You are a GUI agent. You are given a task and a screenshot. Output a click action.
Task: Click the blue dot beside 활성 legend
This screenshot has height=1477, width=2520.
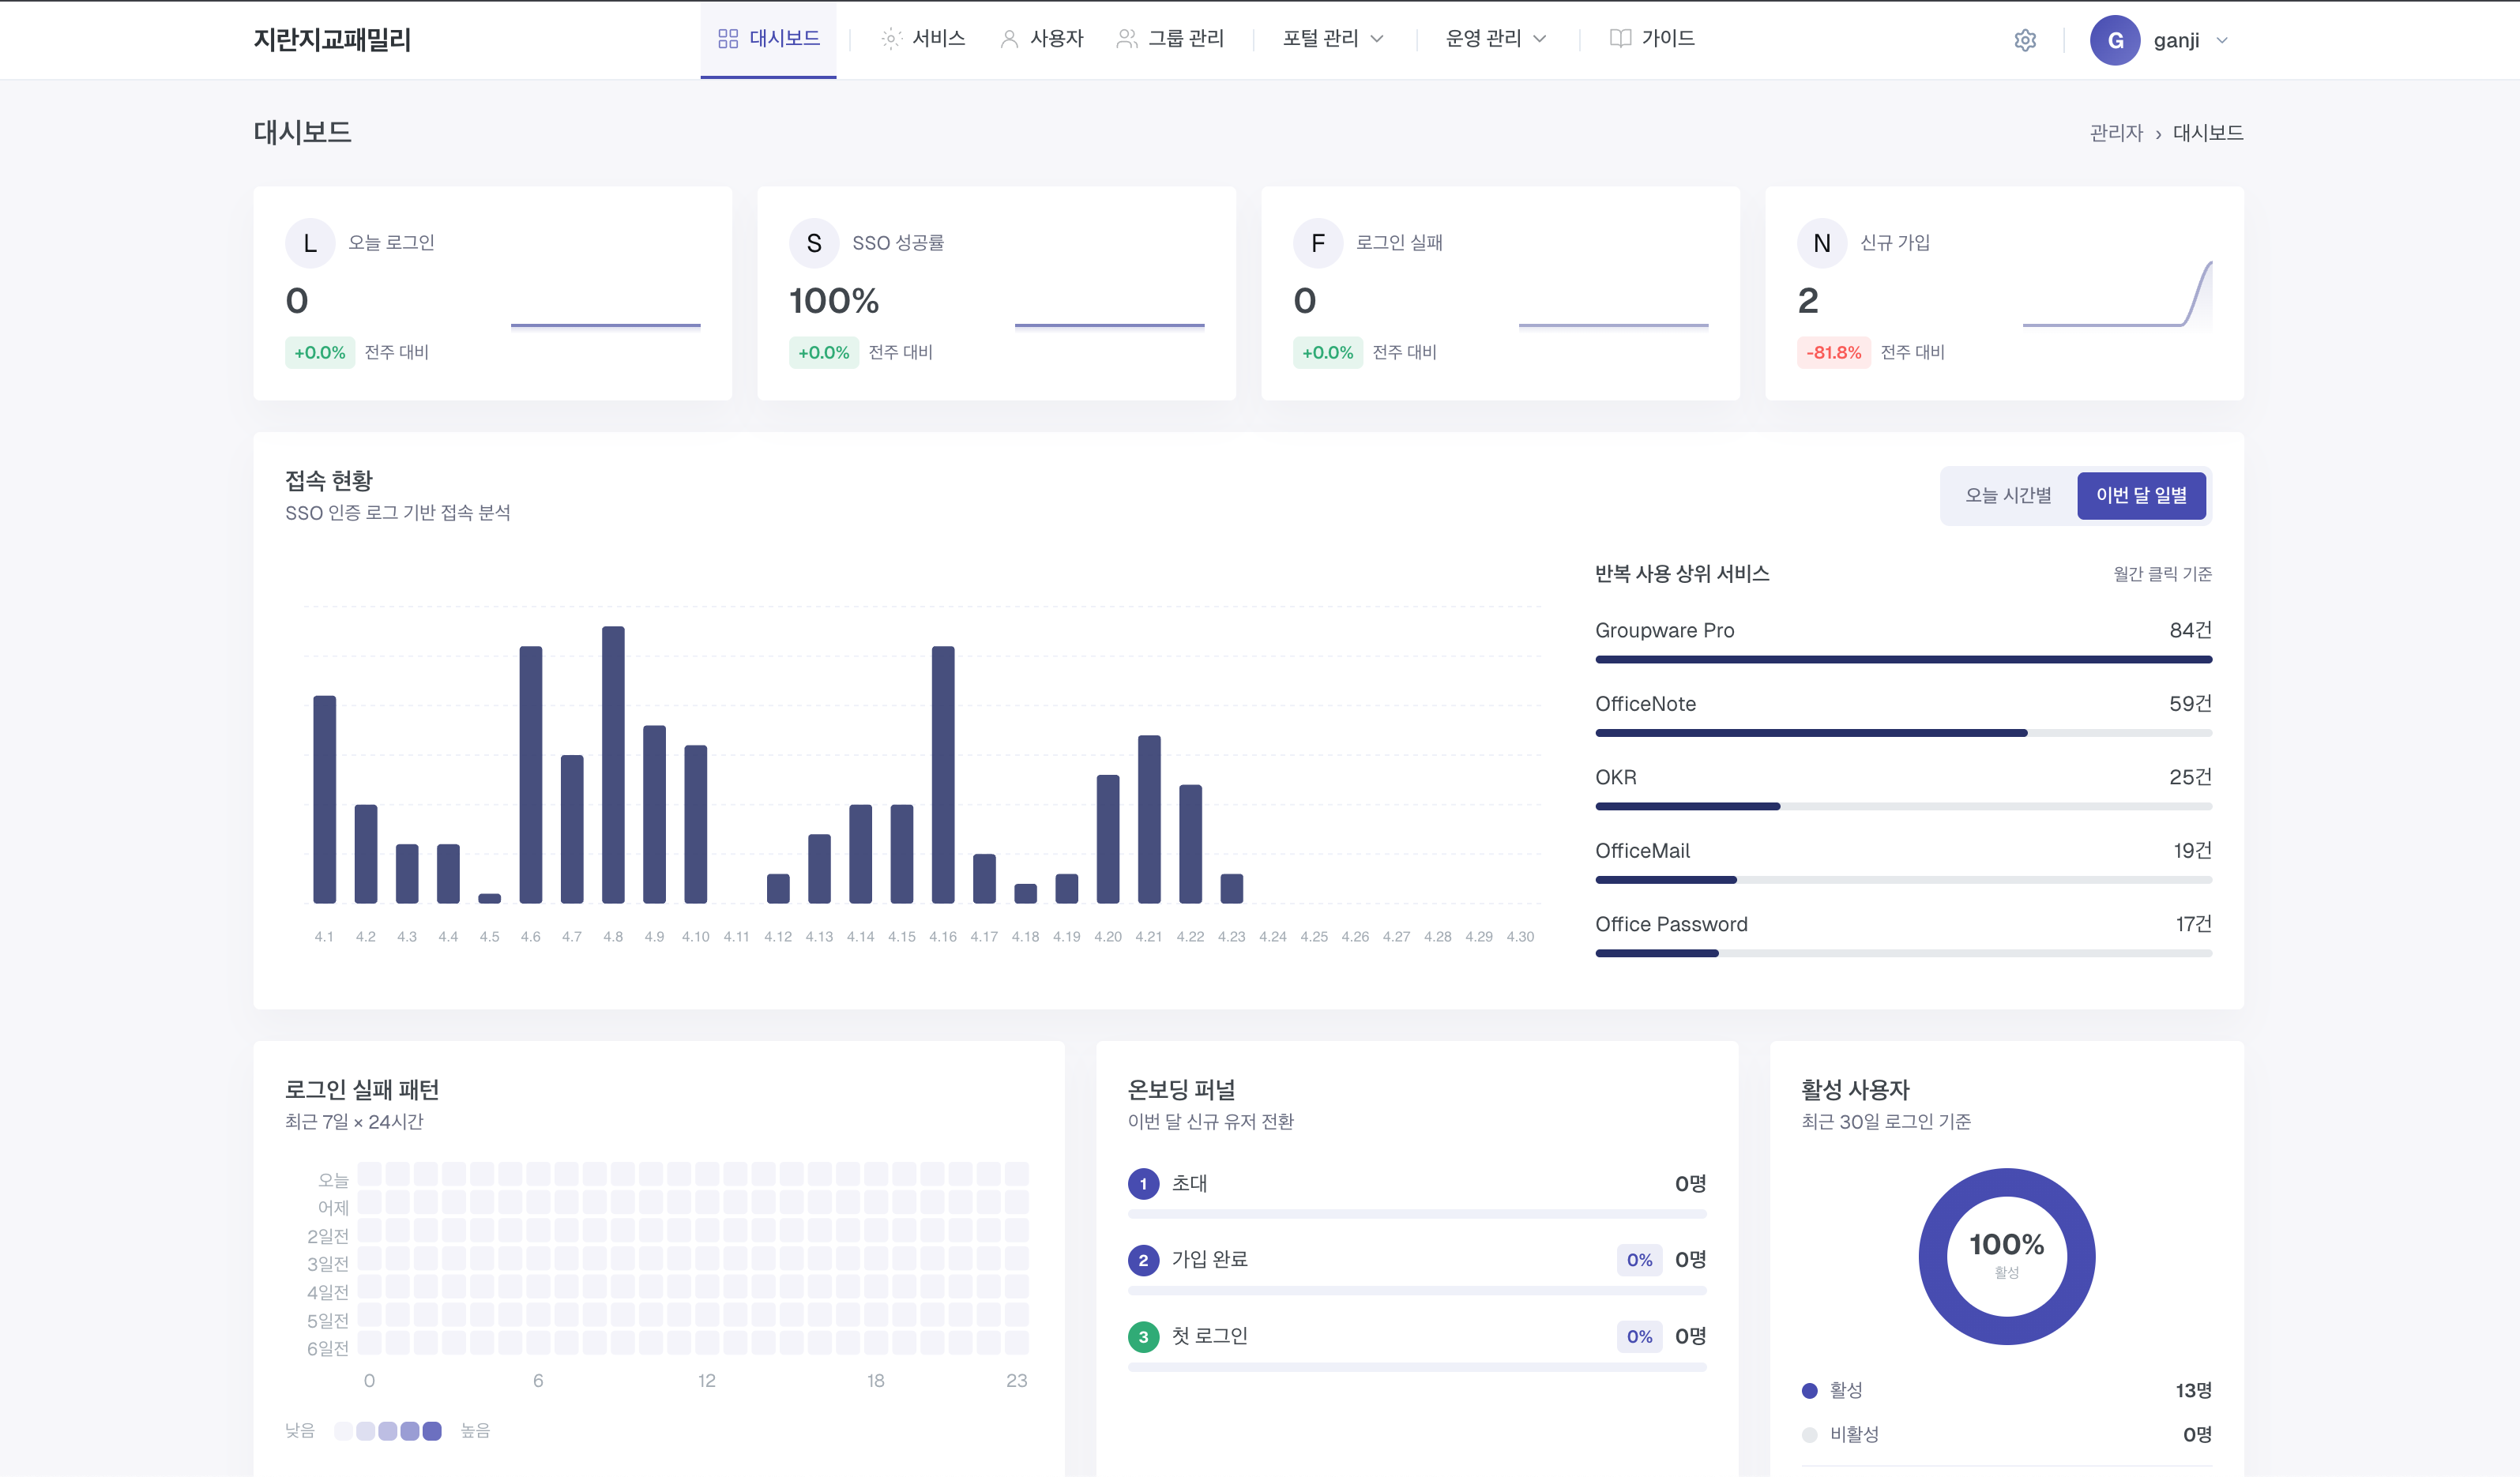1809,1391
